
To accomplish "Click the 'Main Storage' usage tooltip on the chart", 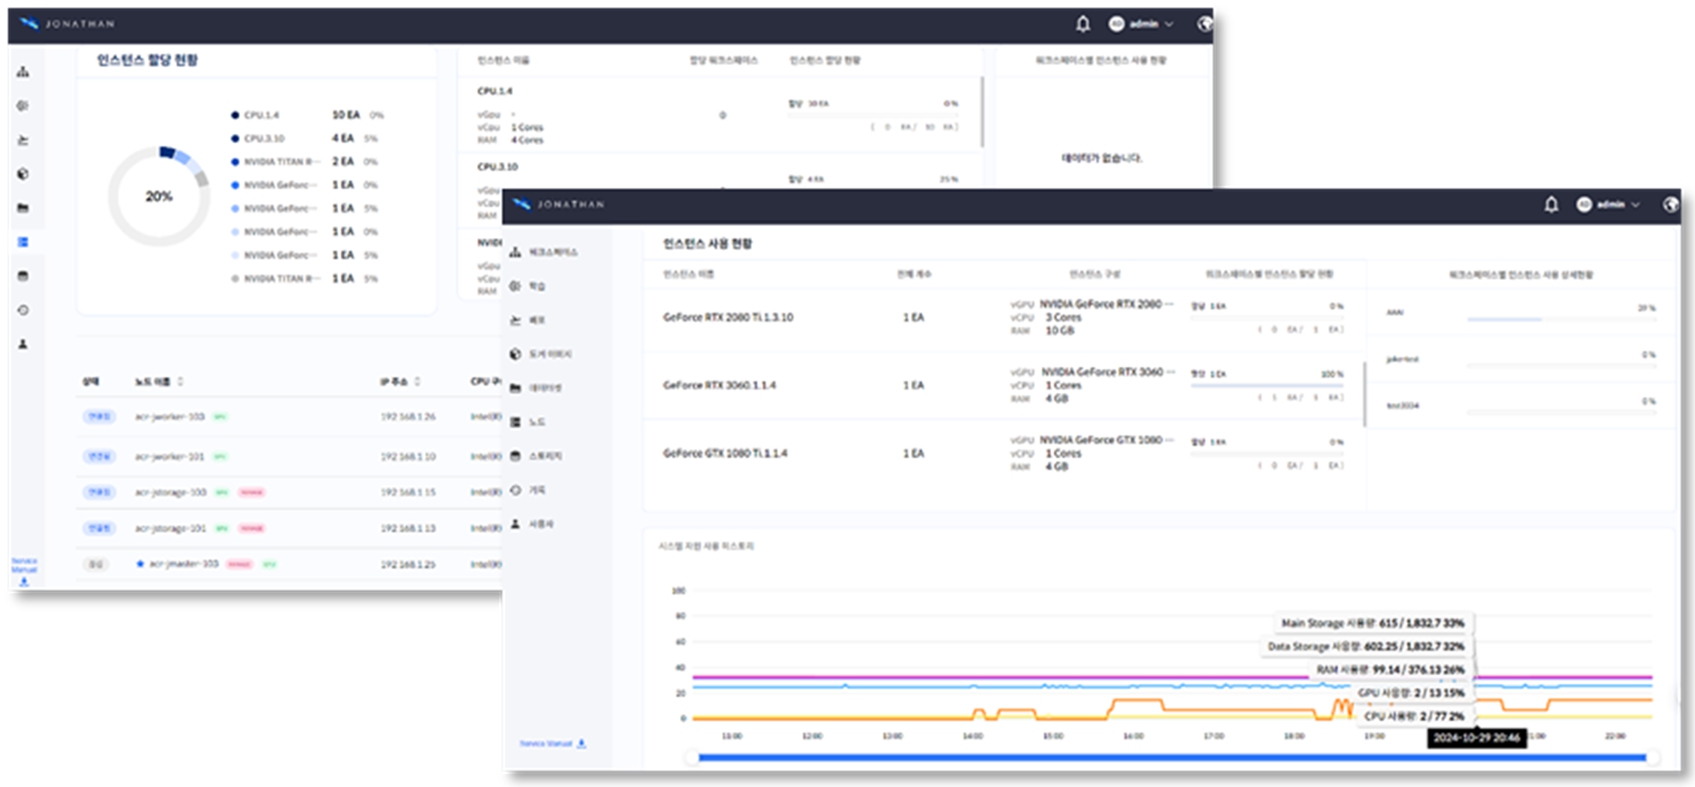I will click(x=1372, y=623).
